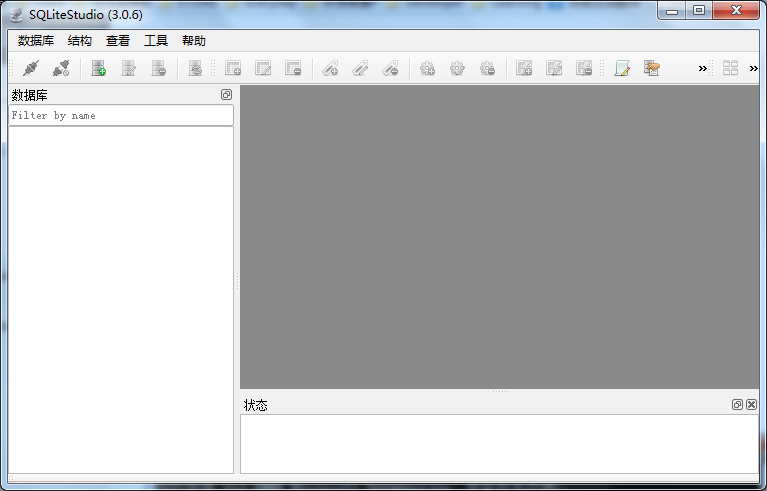Viewport: 767px width, 491px height.
Task: Open the 数据库 menu
Action: click(36, 41)
